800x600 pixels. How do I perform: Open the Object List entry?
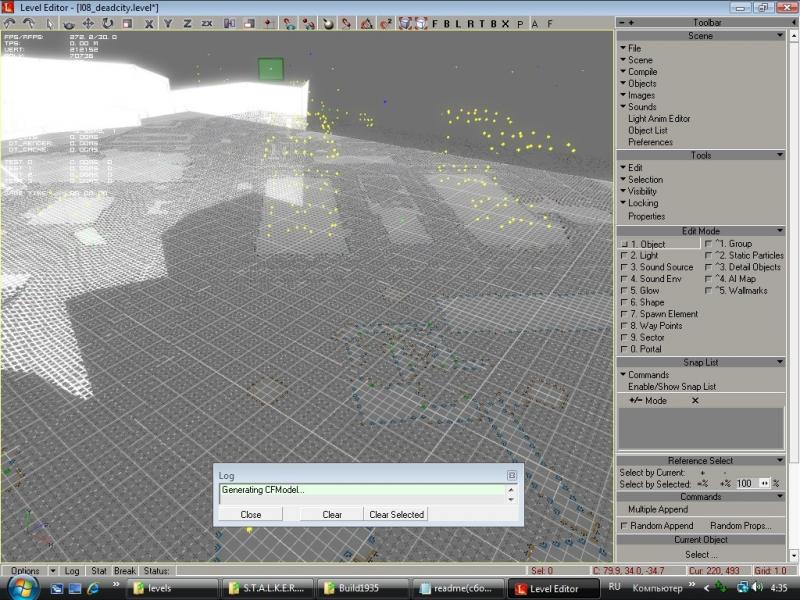[x=647, y=130]
